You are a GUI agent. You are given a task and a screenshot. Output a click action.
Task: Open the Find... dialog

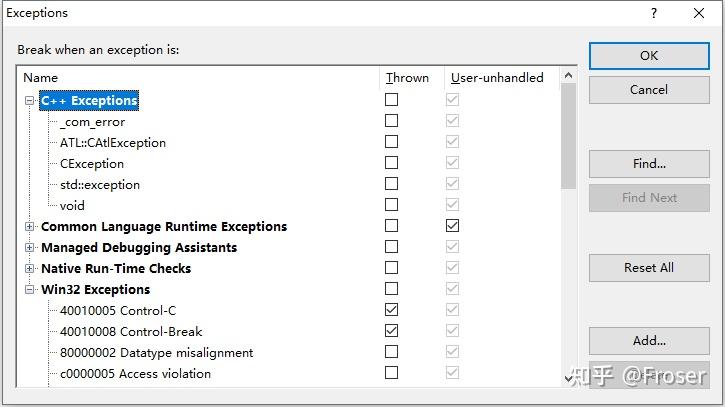648,163
